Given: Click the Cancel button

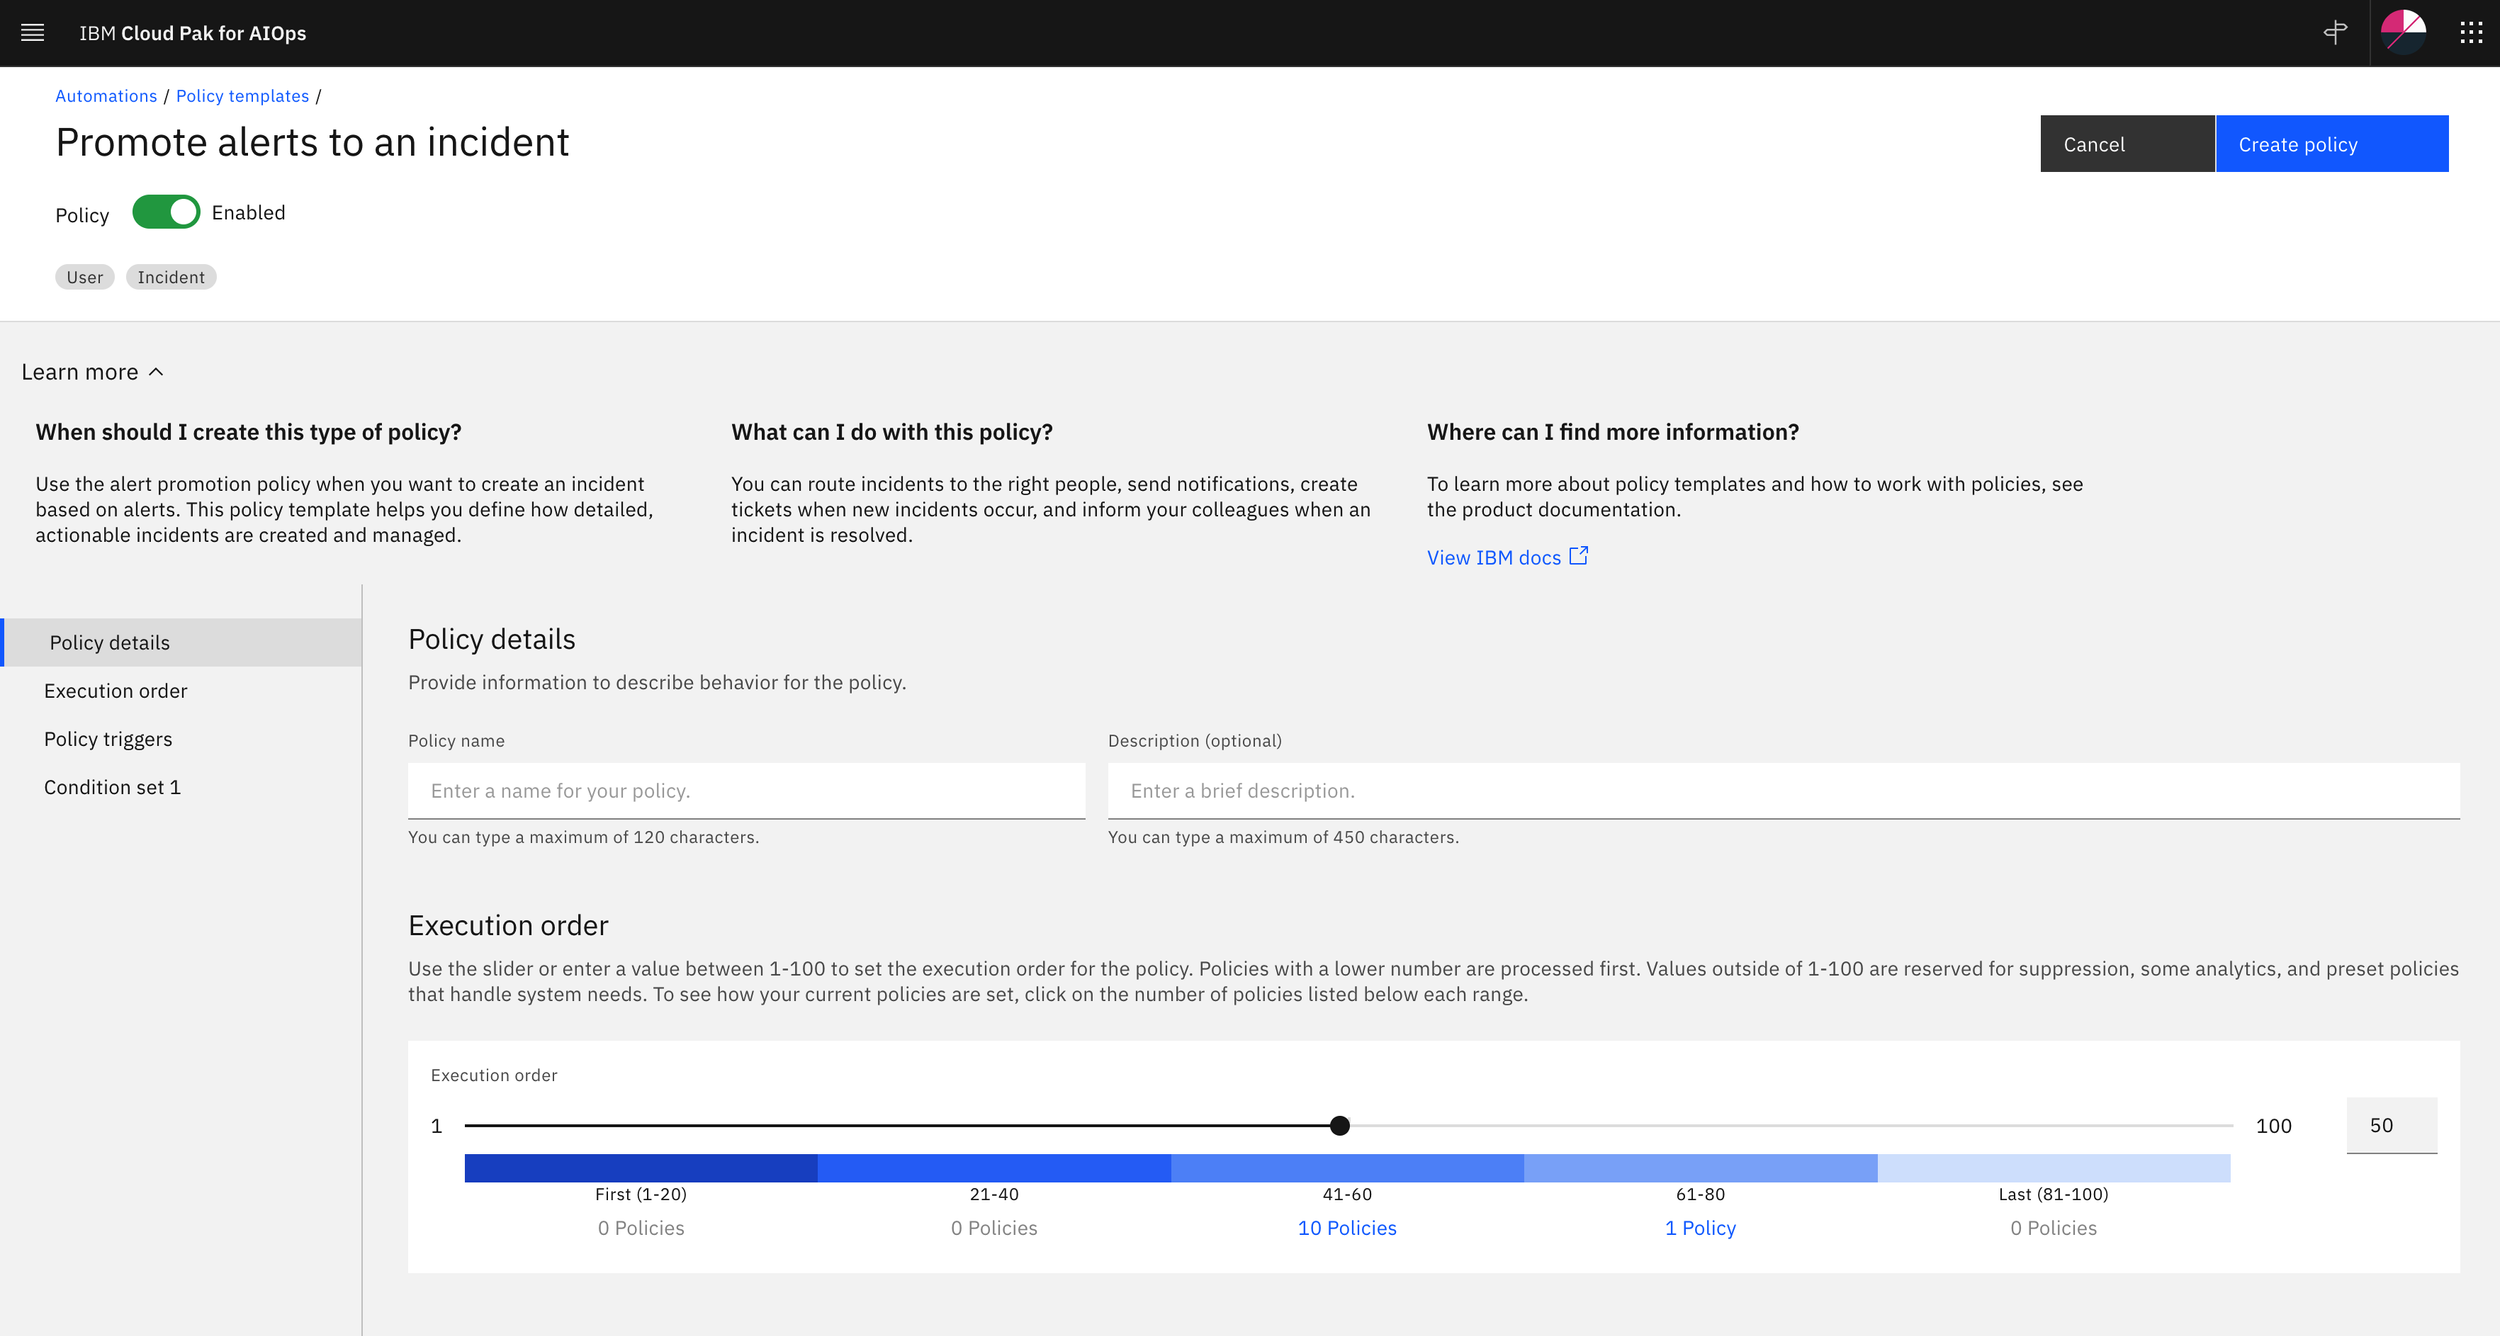Looking at the screenshot, I should 2126,144.
